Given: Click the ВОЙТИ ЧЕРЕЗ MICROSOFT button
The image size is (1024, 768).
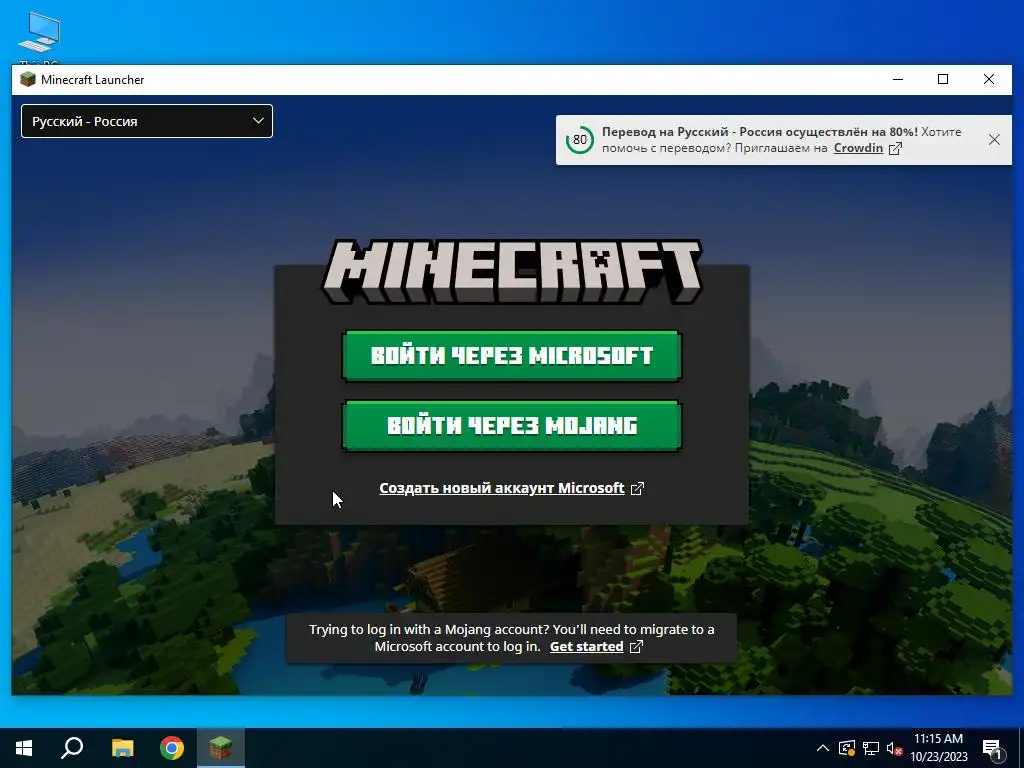Looking at the screenshot, I should tap(512, 356).
